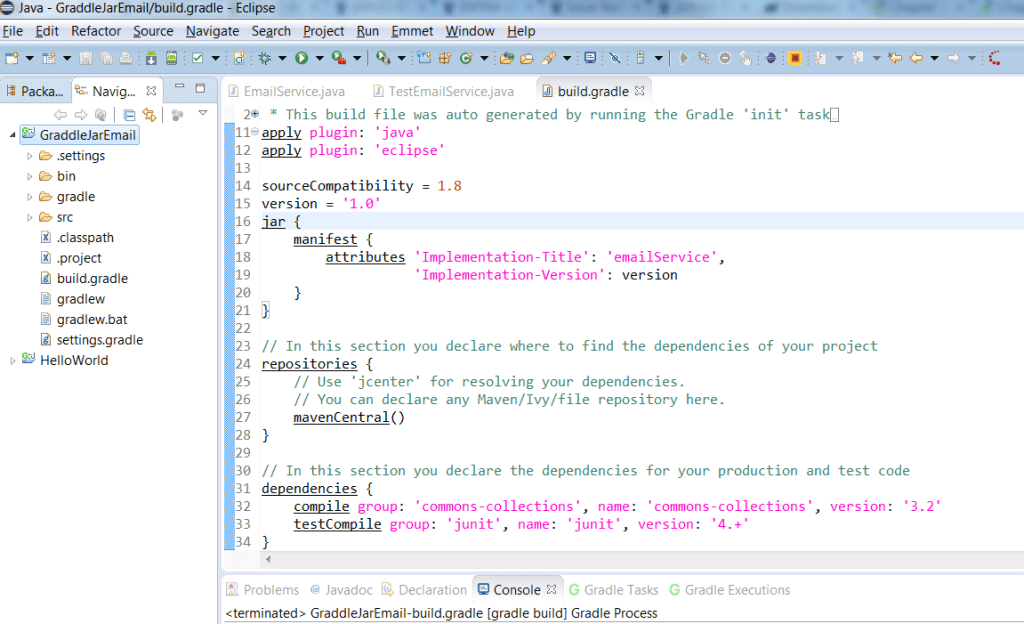Click the green Run button
Image resolution: width=1024 pixels, height=624 pixels.
click(301, 58)
